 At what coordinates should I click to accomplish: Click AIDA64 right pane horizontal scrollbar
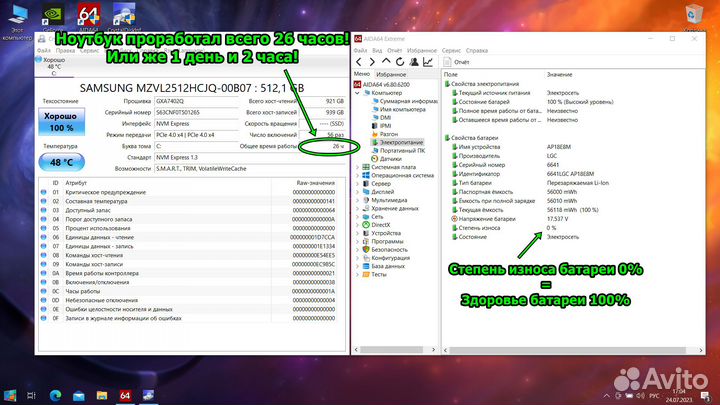coord(568,350)
